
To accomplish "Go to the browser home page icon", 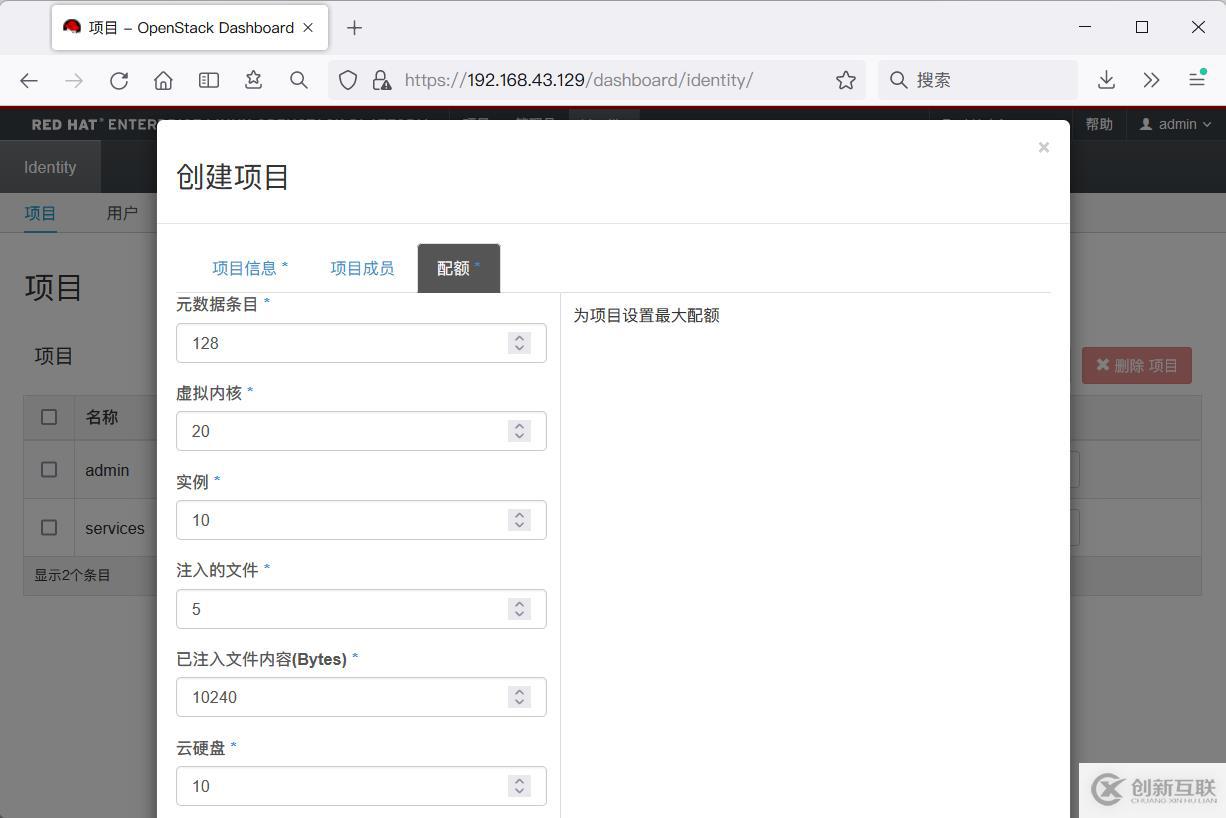I will point(163,80).
